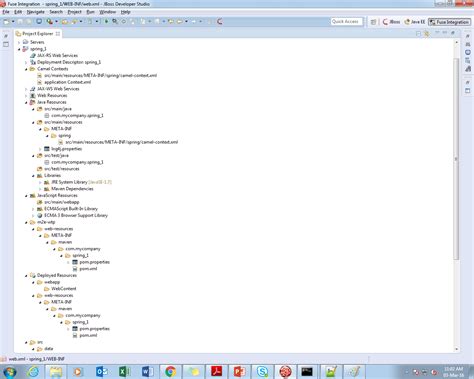Open the Run menu
This screenshot has width=474, height=379.
click(90, 12)
